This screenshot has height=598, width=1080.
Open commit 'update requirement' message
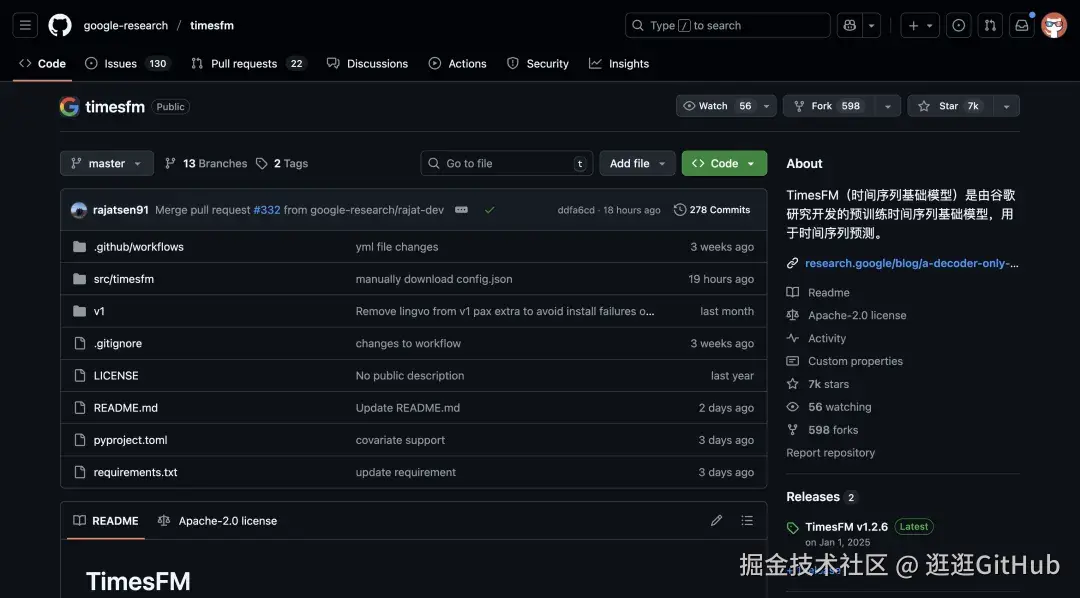pyautogui.click(x=406, y=473)
